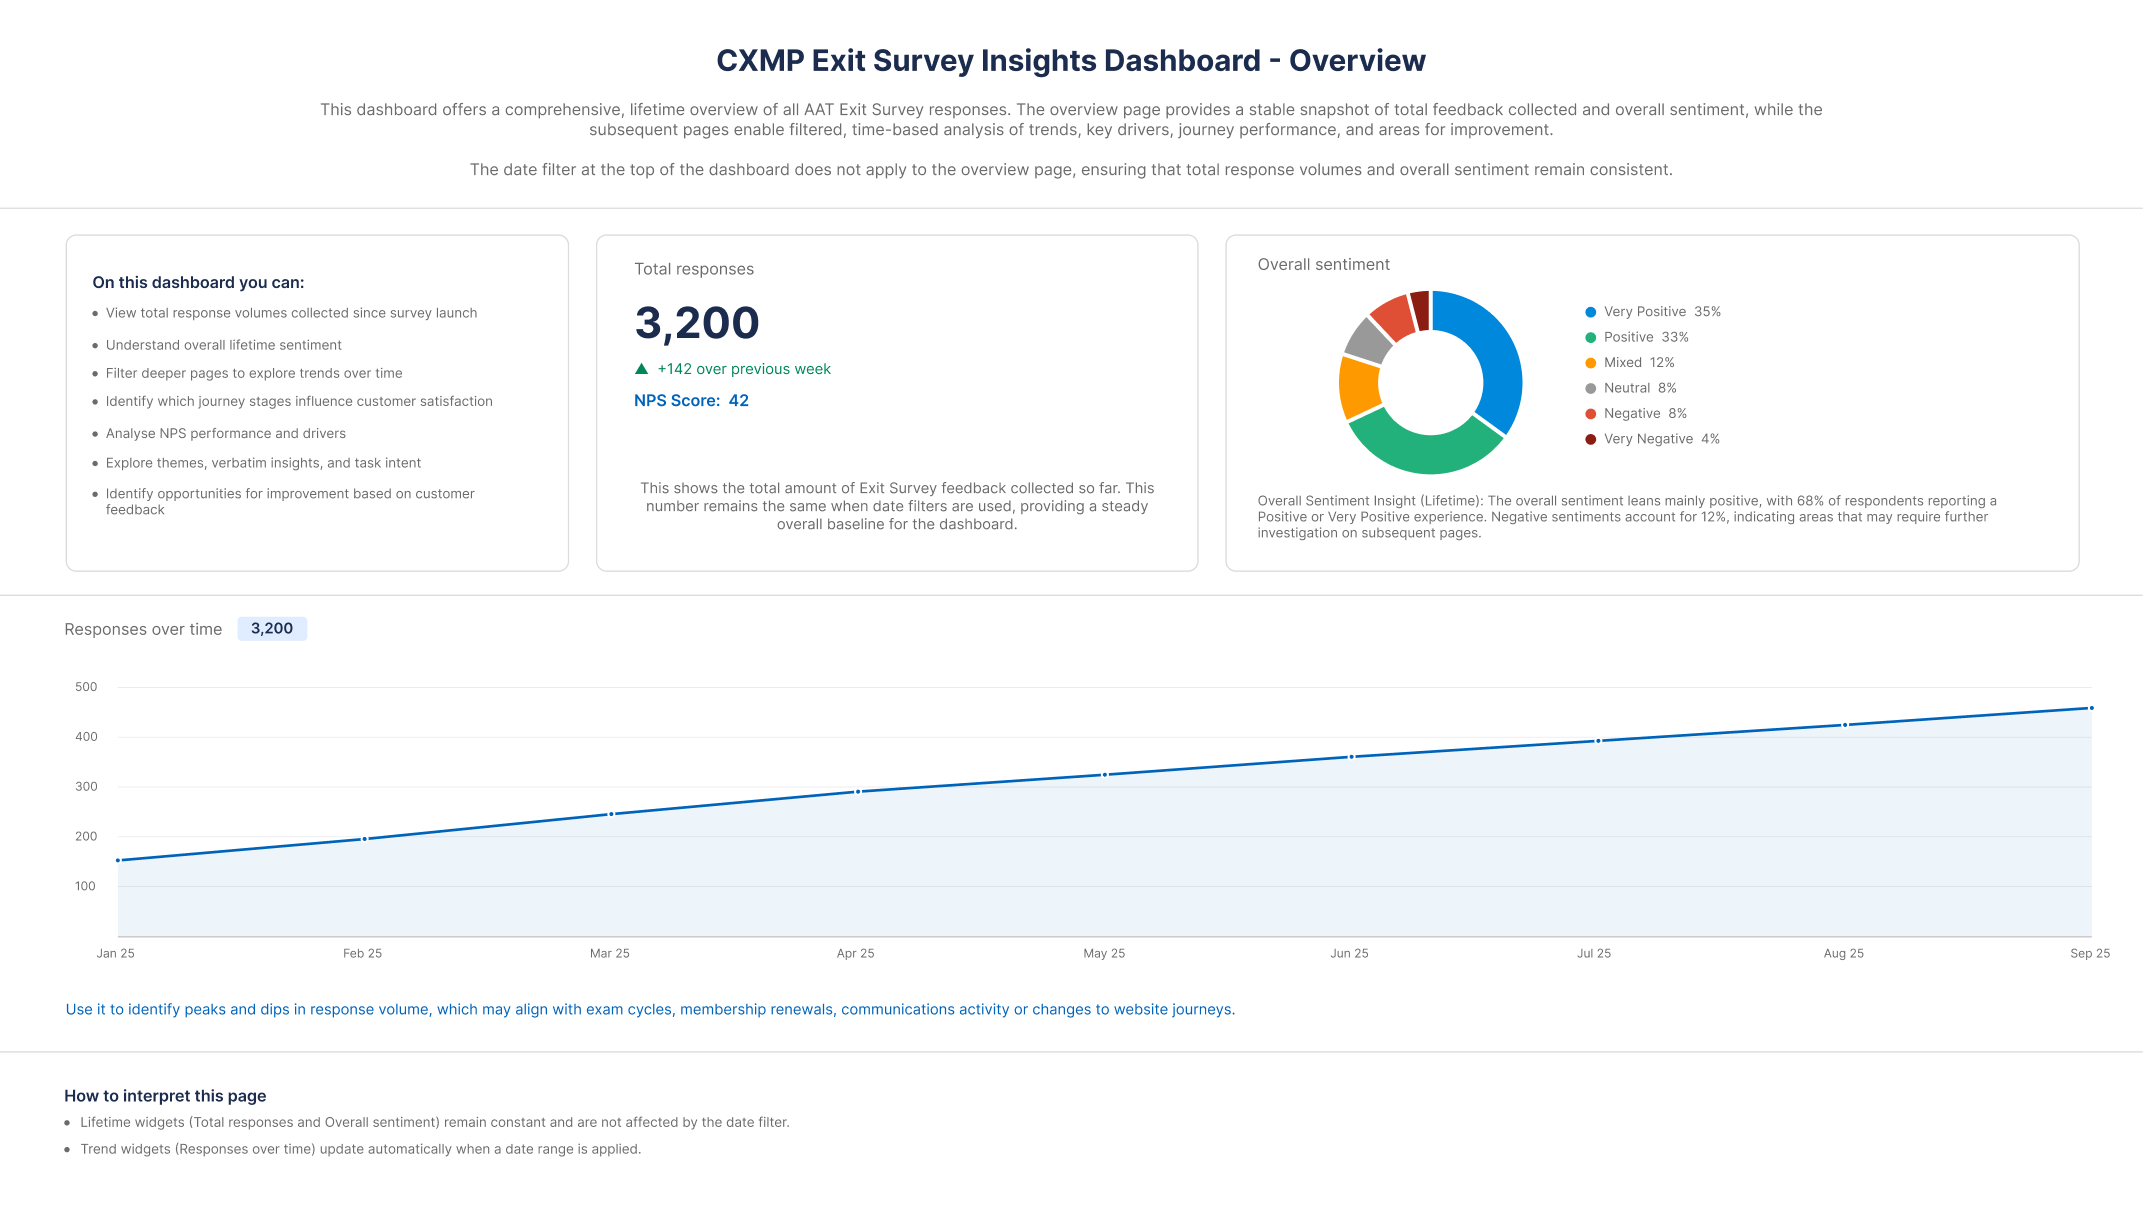This screenshot has height=1206, width=2143.
Task: Click the Overall sentiment card title
Action: tap(1323, 265)
